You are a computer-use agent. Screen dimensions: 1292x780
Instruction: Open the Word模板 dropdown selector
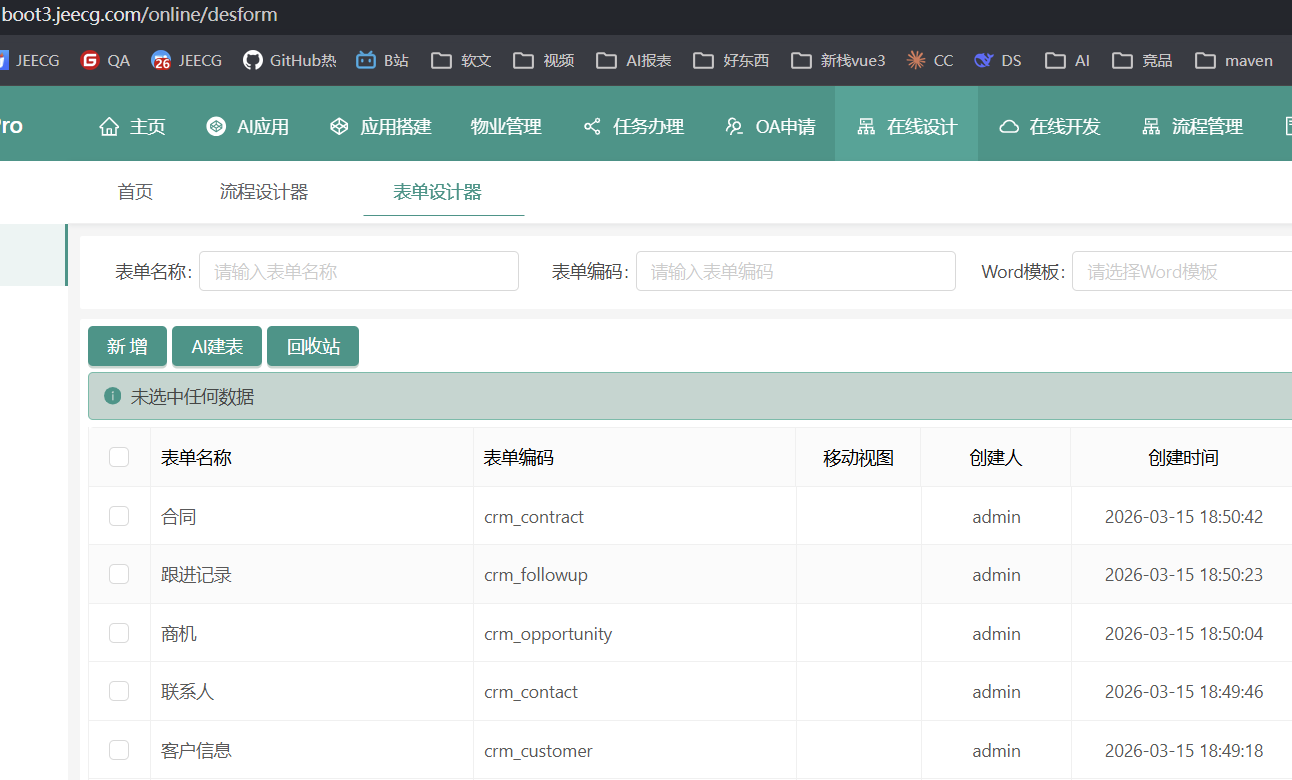pos(1180,271)
